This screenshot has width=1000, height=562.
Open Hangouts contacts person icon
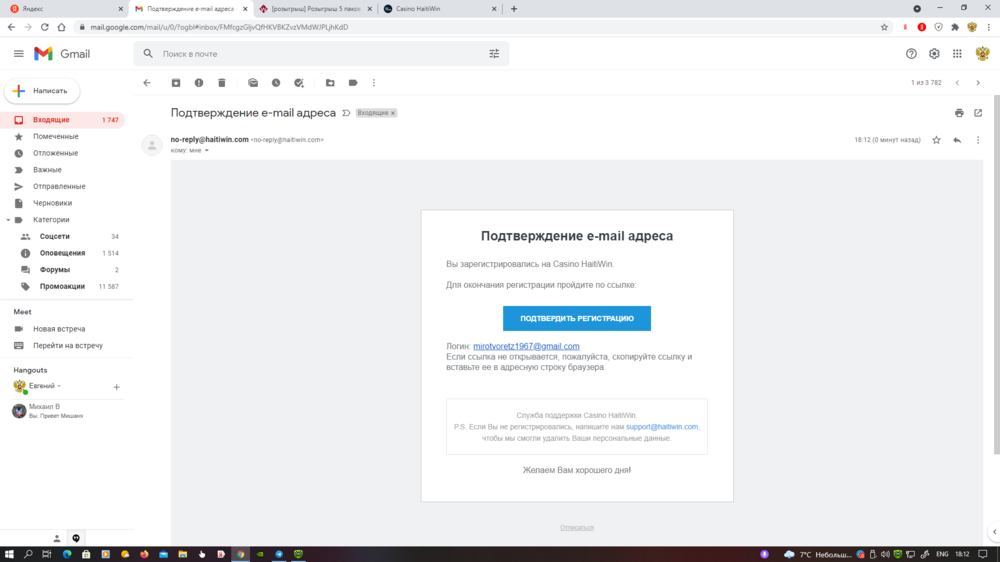[x=57, y=538]
